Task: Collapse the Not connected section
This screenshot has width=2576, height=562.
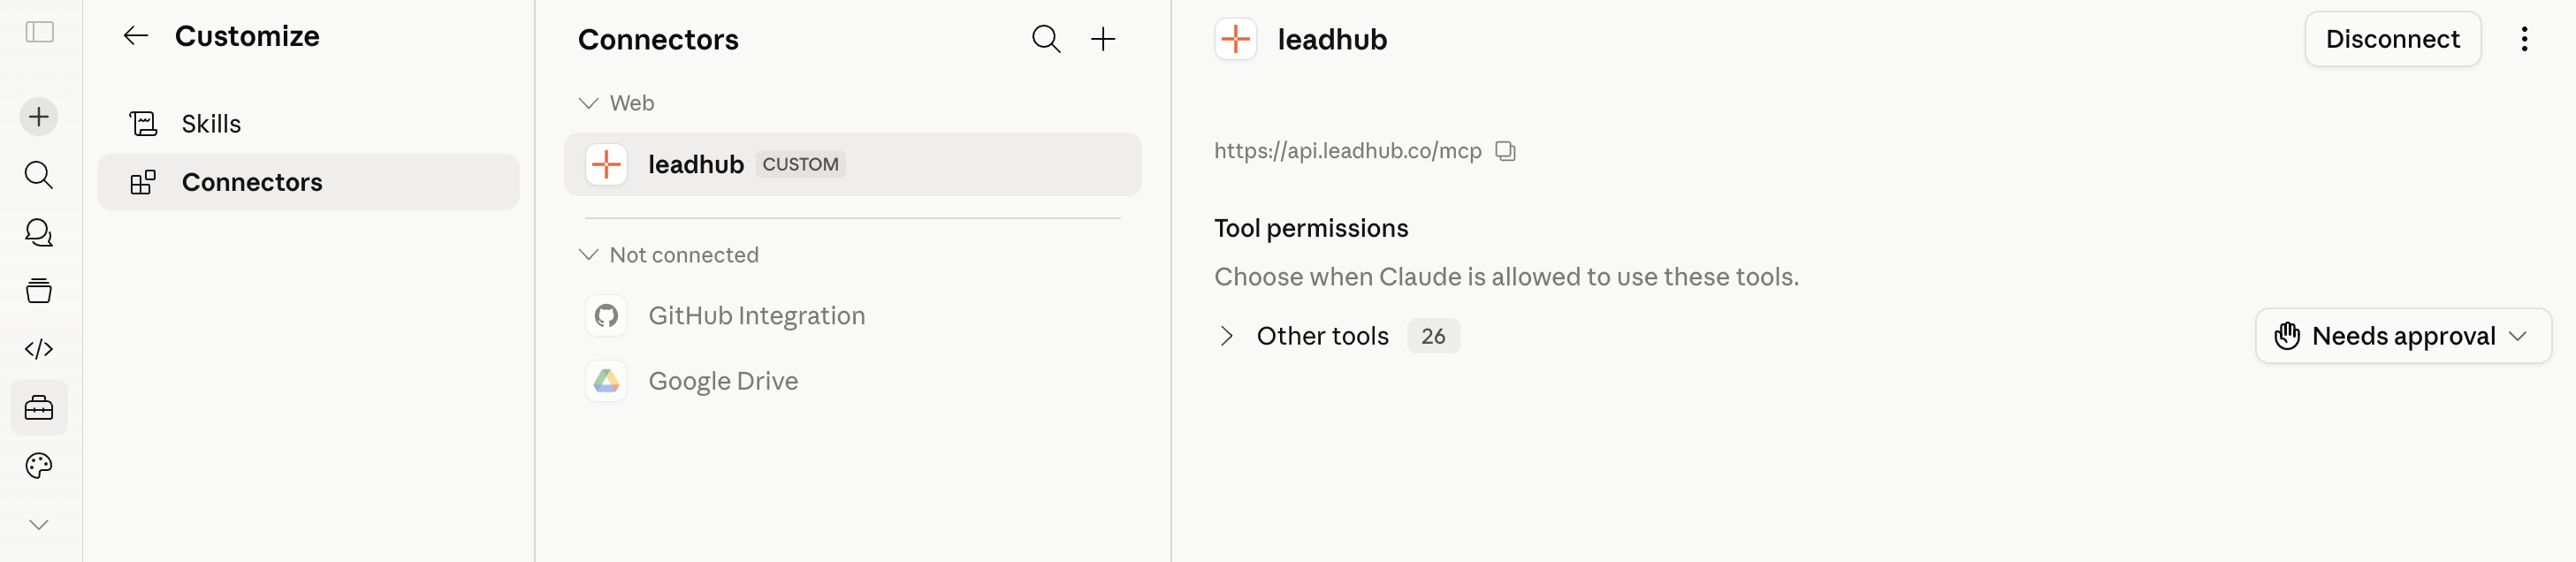Action: click(x=588, y=255)
